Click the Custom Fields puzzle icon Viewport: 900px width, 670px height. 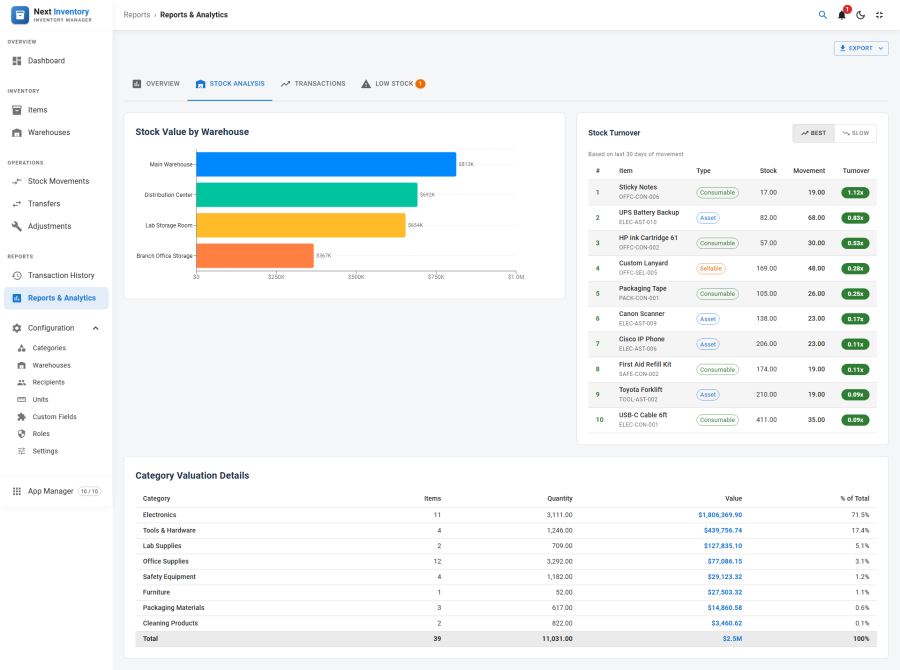click(x=21, y=417)
